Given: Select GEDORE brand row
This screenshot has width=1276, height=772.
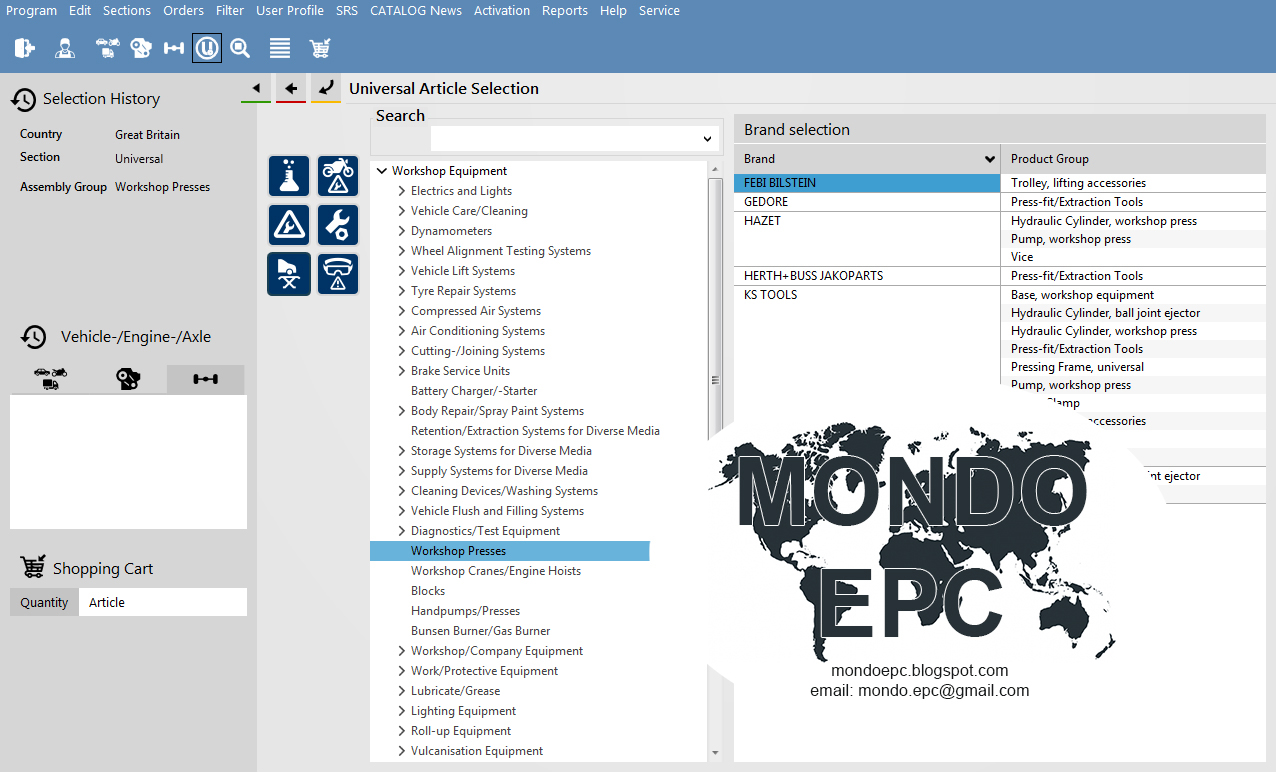Looking at the screenshot, I should (x=867, y=202).
